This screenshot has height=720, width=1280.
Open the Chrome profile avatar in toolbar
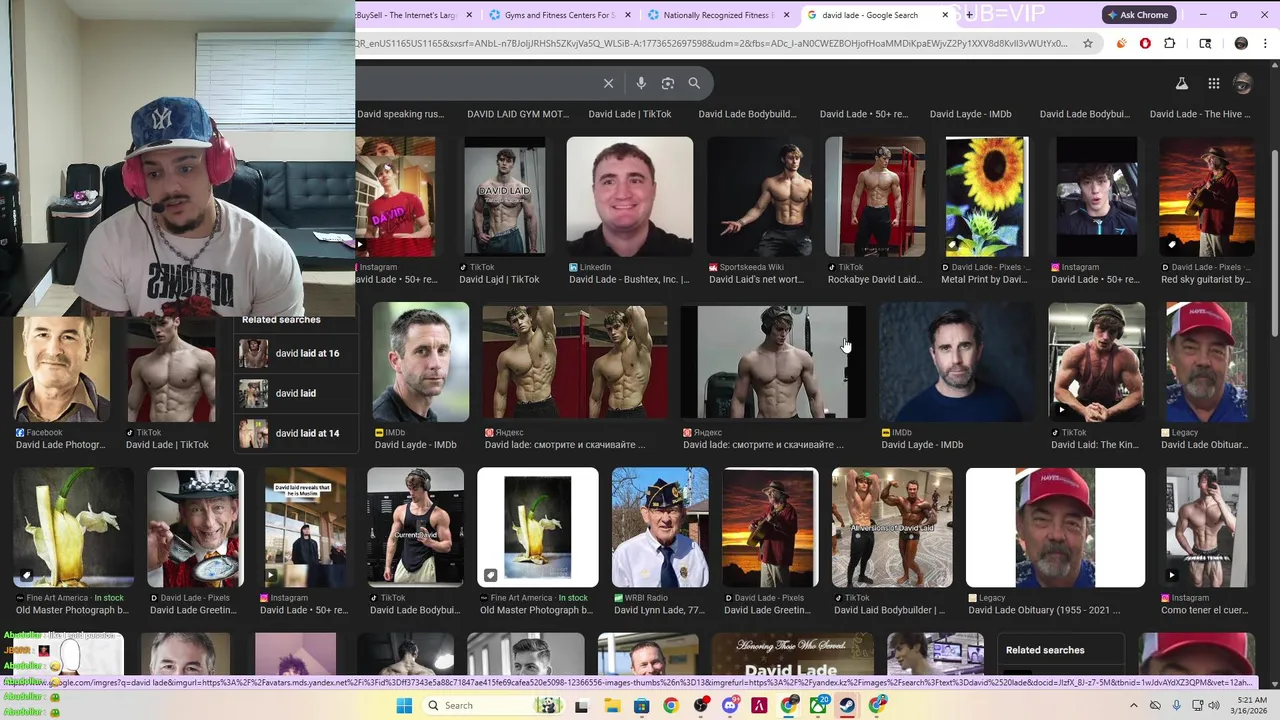pos(1241,43)
